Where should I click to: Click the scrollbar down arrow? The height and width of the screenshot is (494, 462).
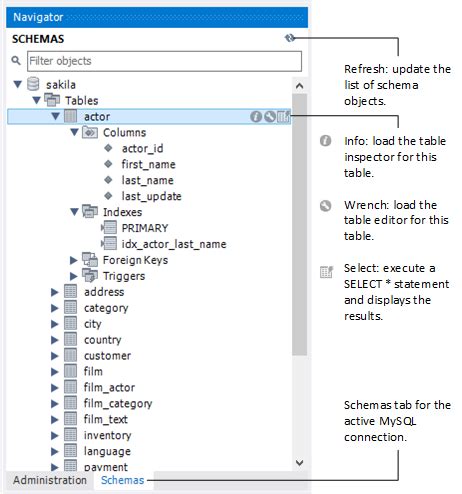click(x=300, y=463)
